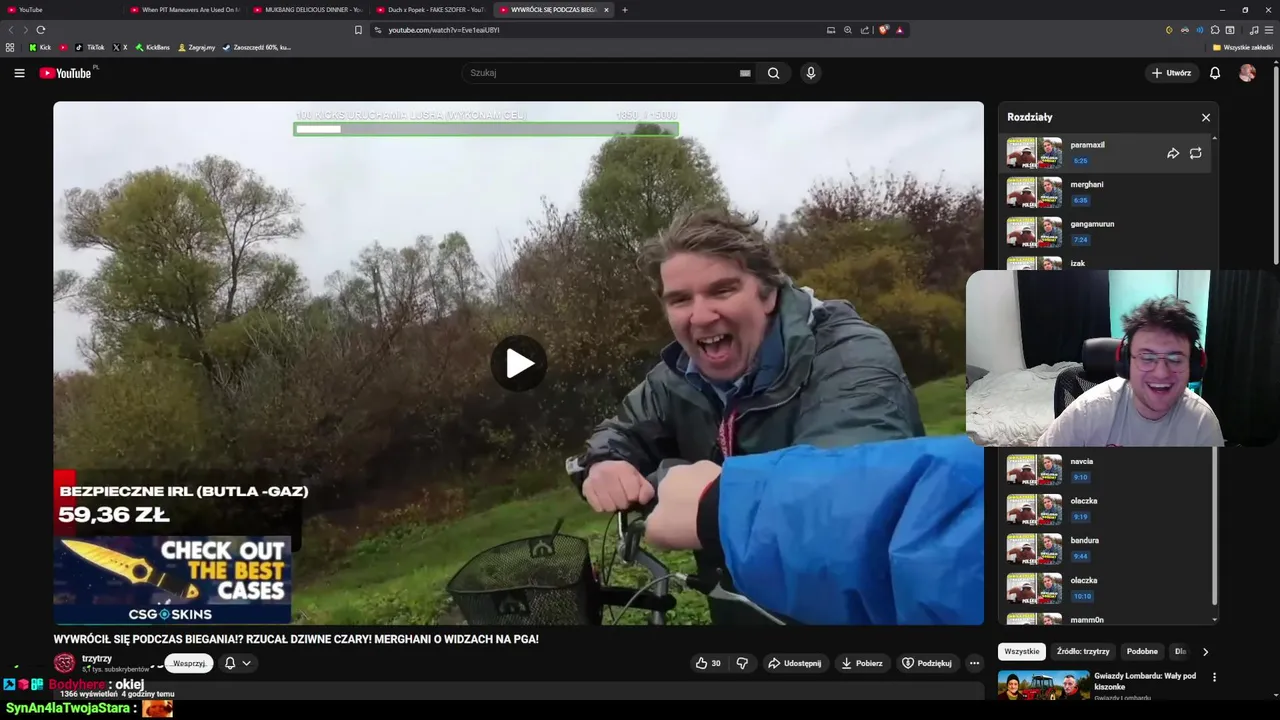
Task: Share the paramaxil chapter
Action: point(1173,153)
